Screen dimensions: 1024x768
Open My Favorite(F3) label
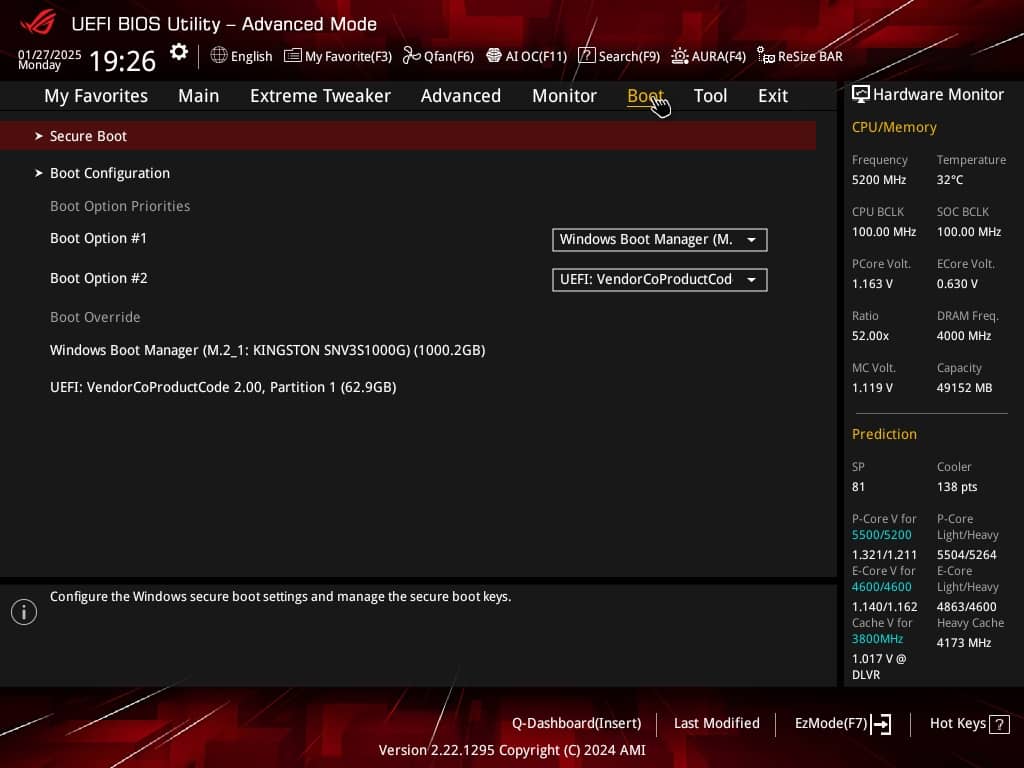(x=348, y=56)
